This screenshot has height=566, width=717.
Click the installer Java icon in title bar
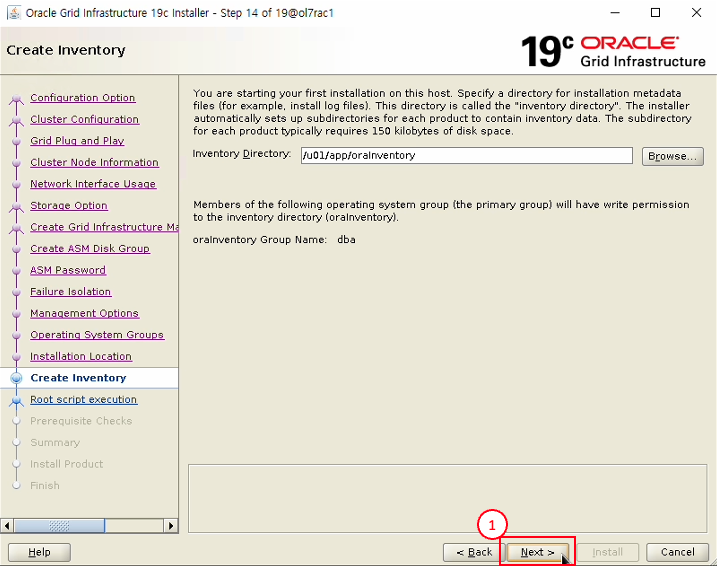[x=14, y=13]
